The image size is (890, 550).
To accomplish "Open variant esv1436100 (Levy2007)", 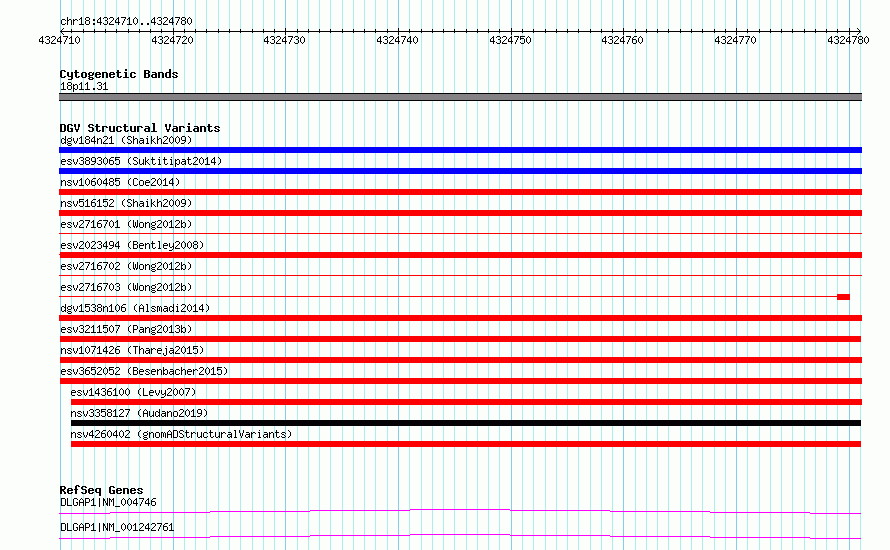I will coord(133,392).
